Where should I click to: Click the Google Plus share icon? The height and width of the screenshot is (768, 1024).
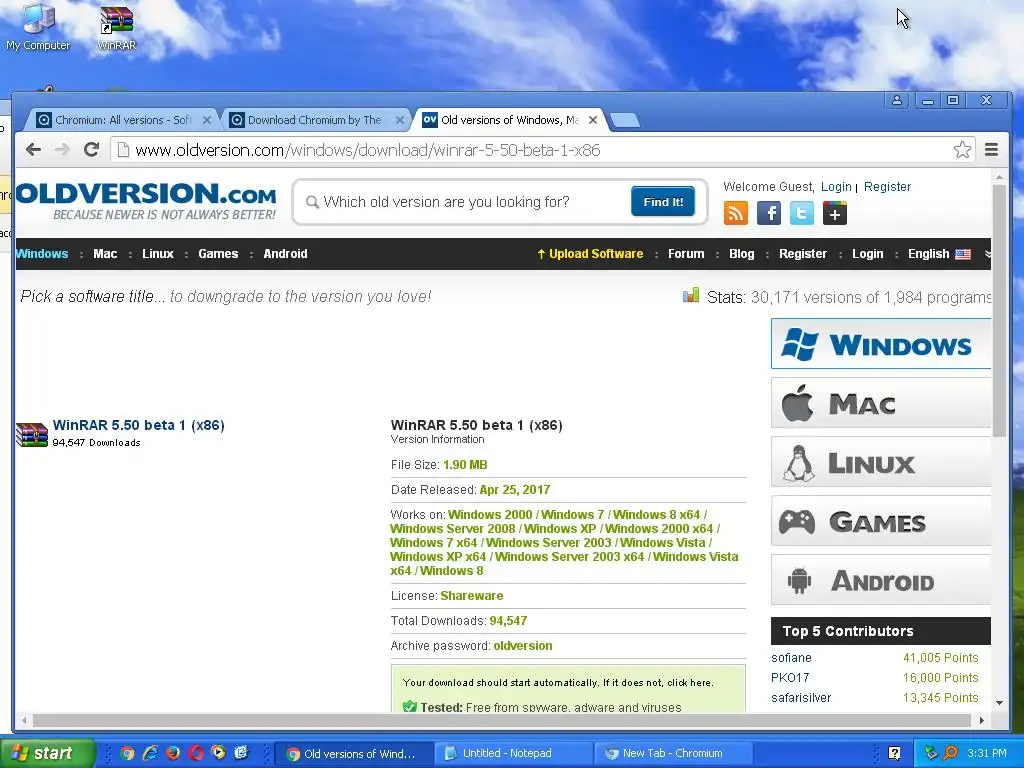click(835, 213)
